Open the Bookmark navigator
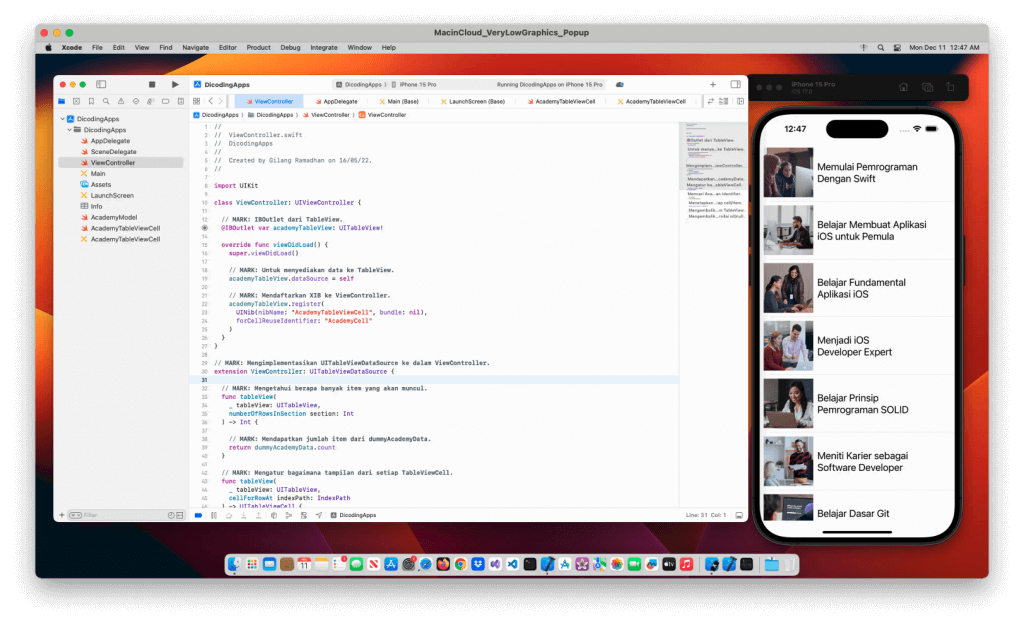Screen dimensions: 1024x625 pos(92,100)
